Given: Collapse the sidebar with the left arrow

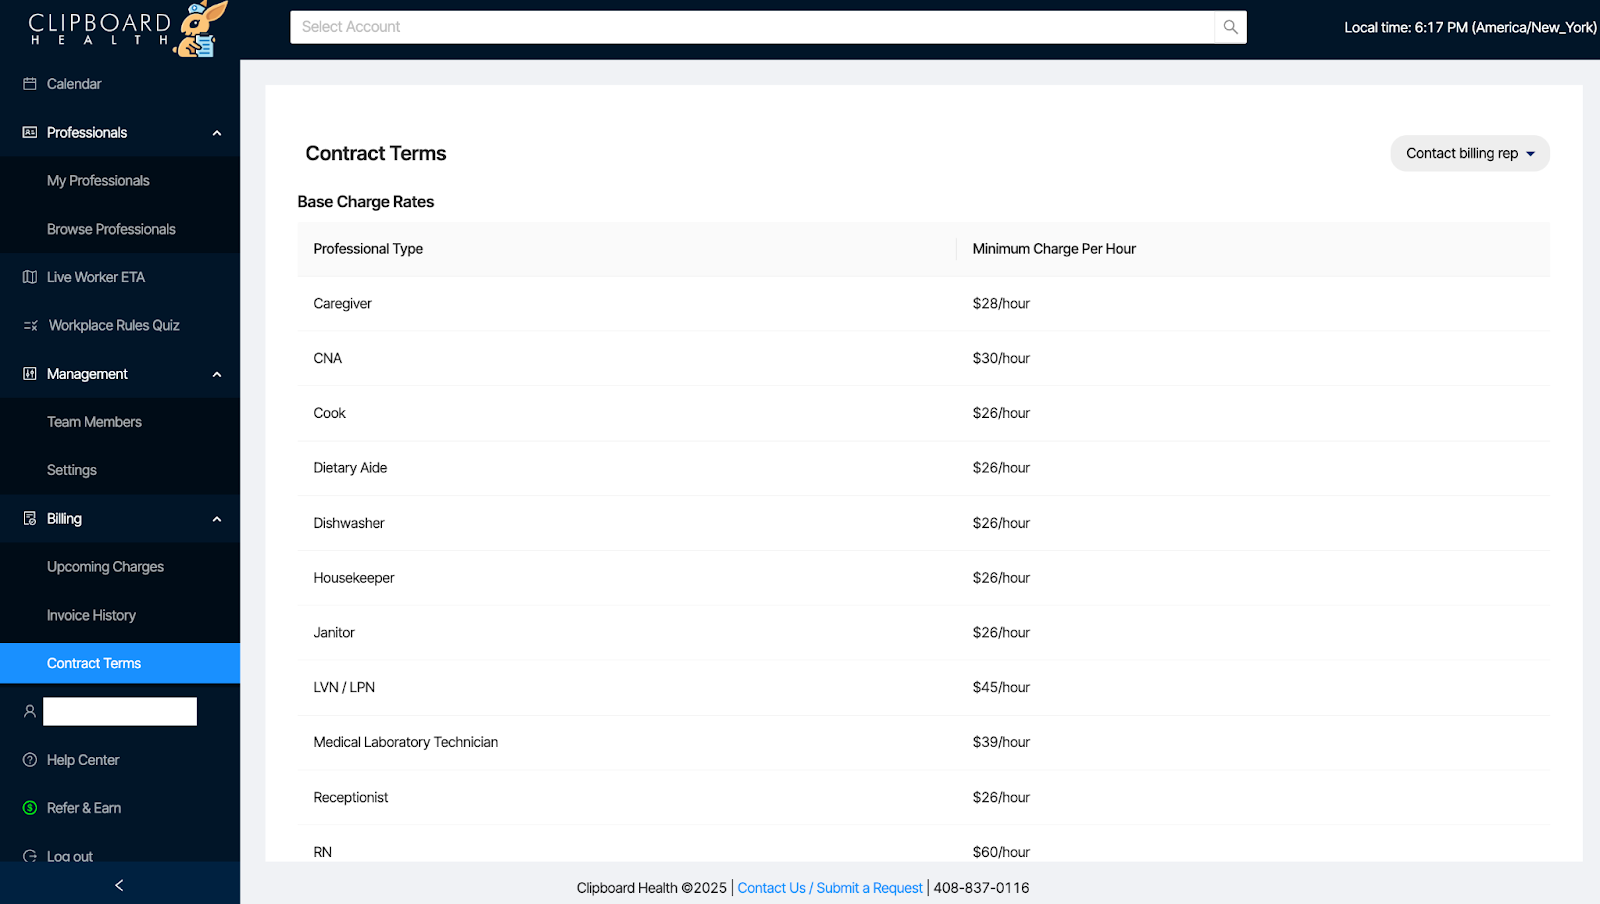Looking at the screenshot, I should (x=119, y=885).
